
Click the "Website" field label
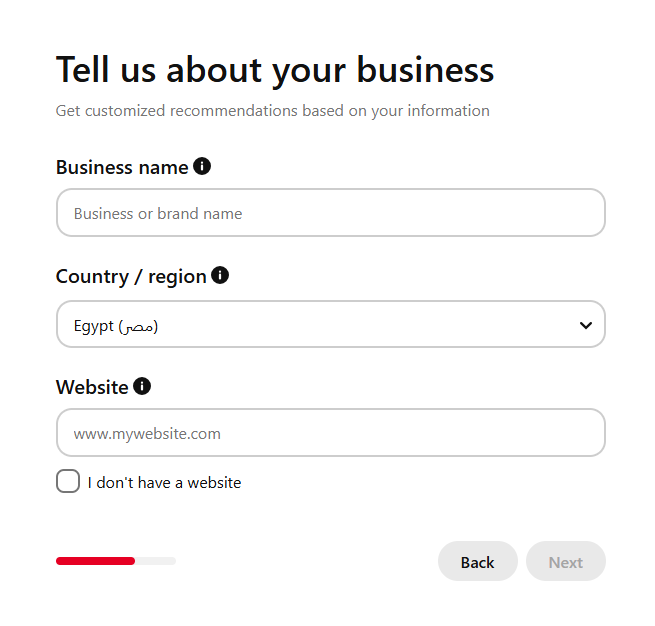[92, 387]
